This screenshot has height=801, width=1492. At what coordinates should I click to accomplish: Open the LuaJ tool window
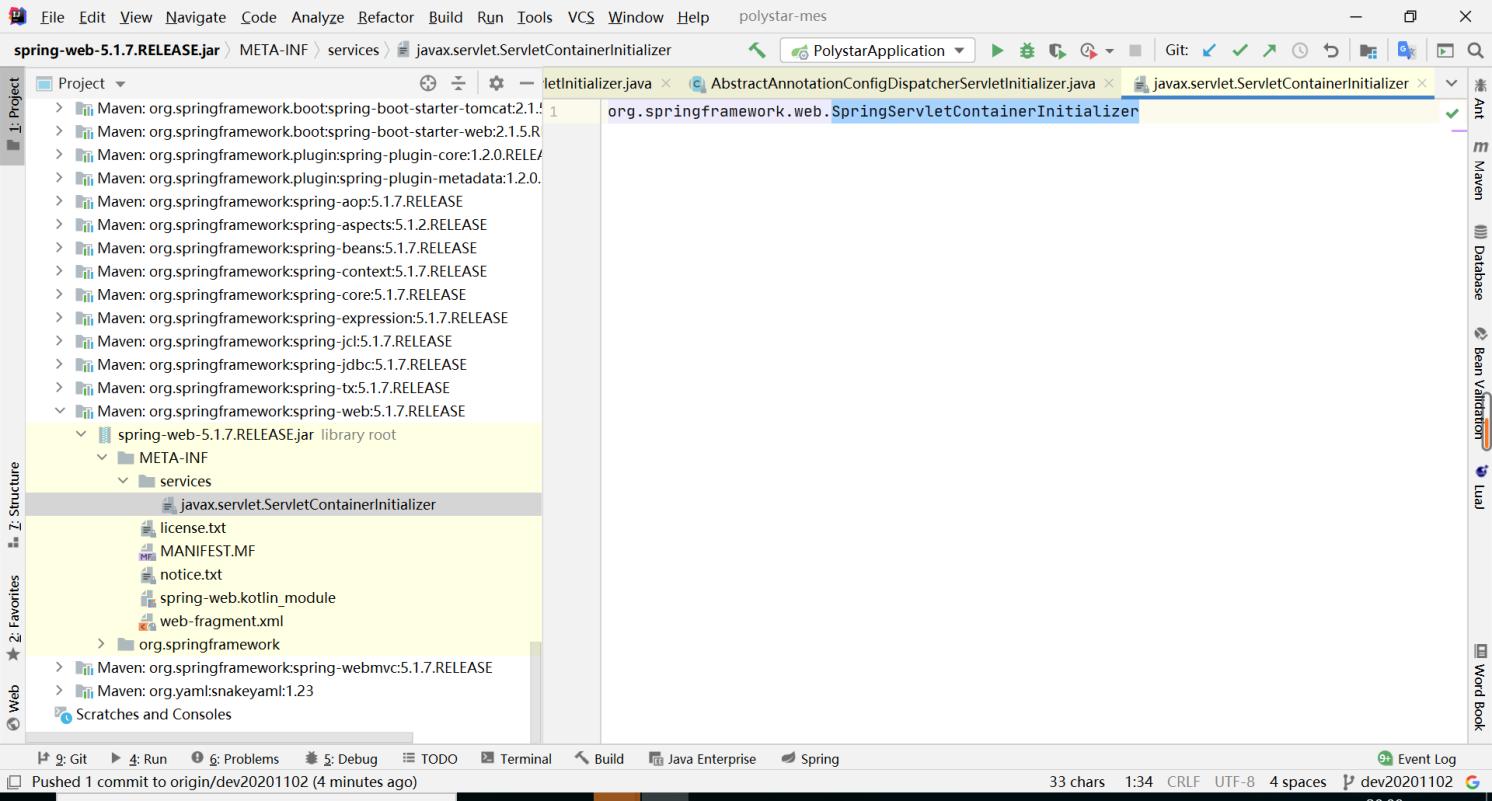1480,486
